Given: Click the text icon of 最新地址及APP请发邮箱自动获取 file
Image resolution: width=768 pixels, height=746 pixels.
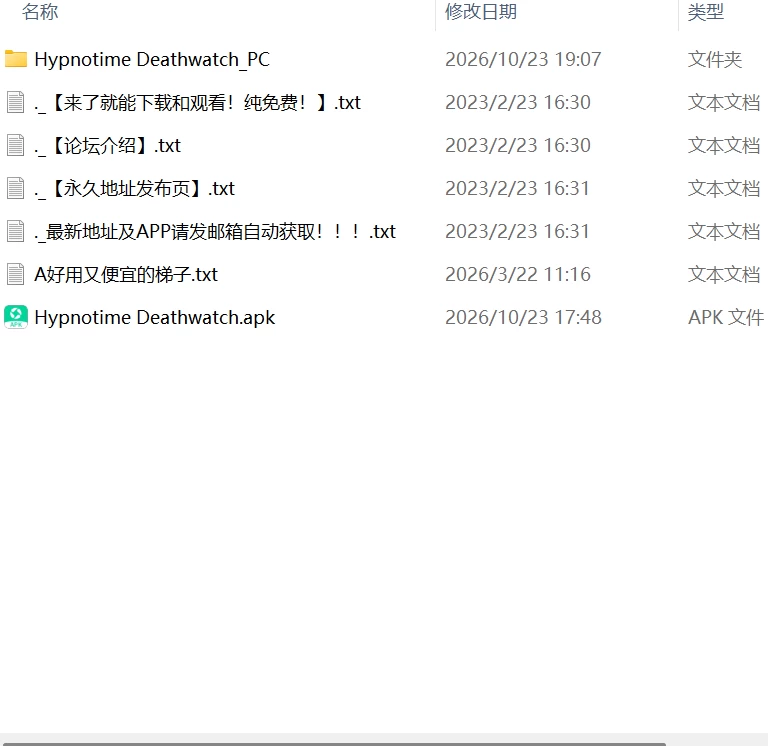Looking at the screenshot, I should [16, 231].
